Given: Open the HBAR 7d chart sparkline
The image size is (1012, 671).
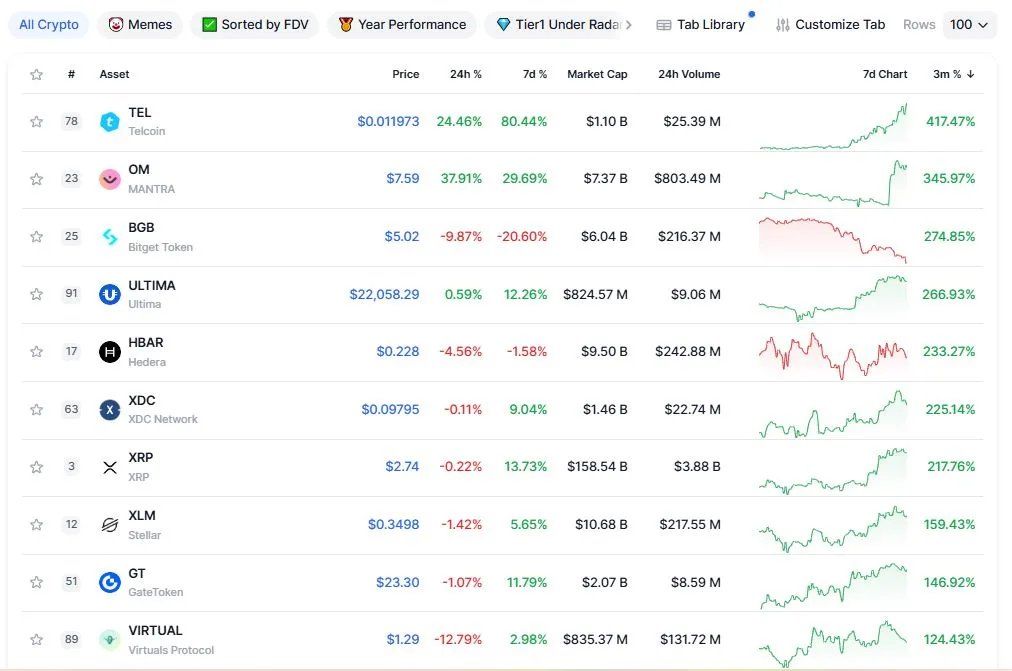Looking at the screenshot, I should click(833, 356).
